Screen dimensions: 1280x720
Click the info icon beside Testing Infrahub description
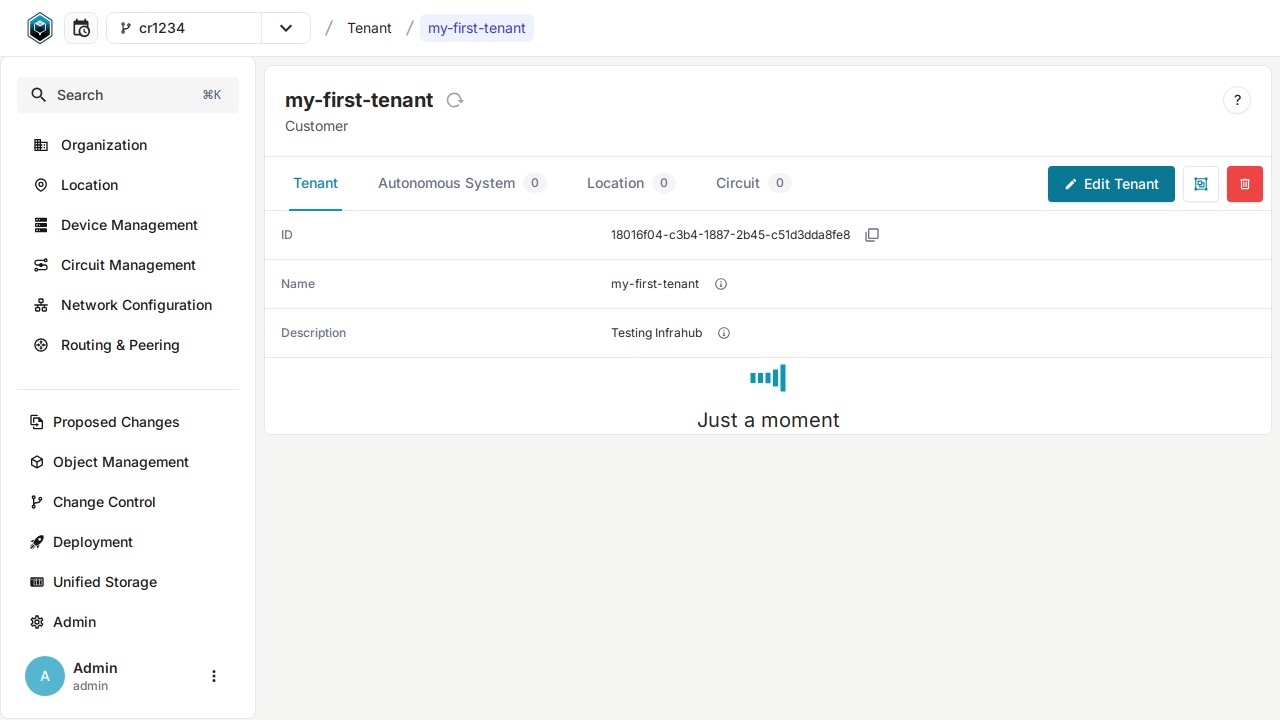click(723, 332)
